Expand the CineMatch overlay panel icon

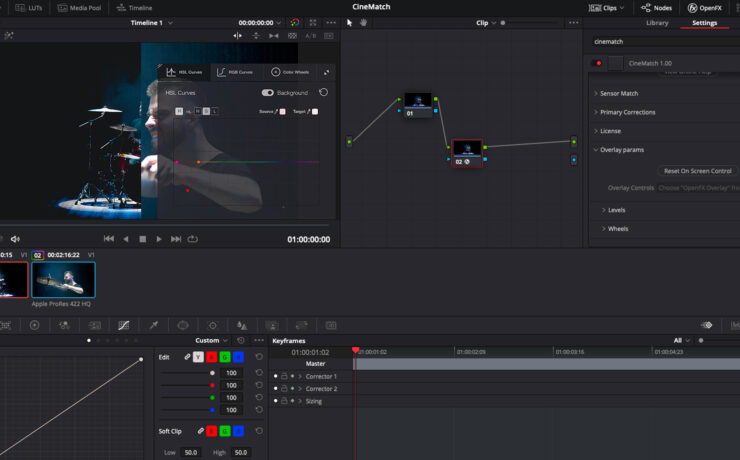(326, 72)
